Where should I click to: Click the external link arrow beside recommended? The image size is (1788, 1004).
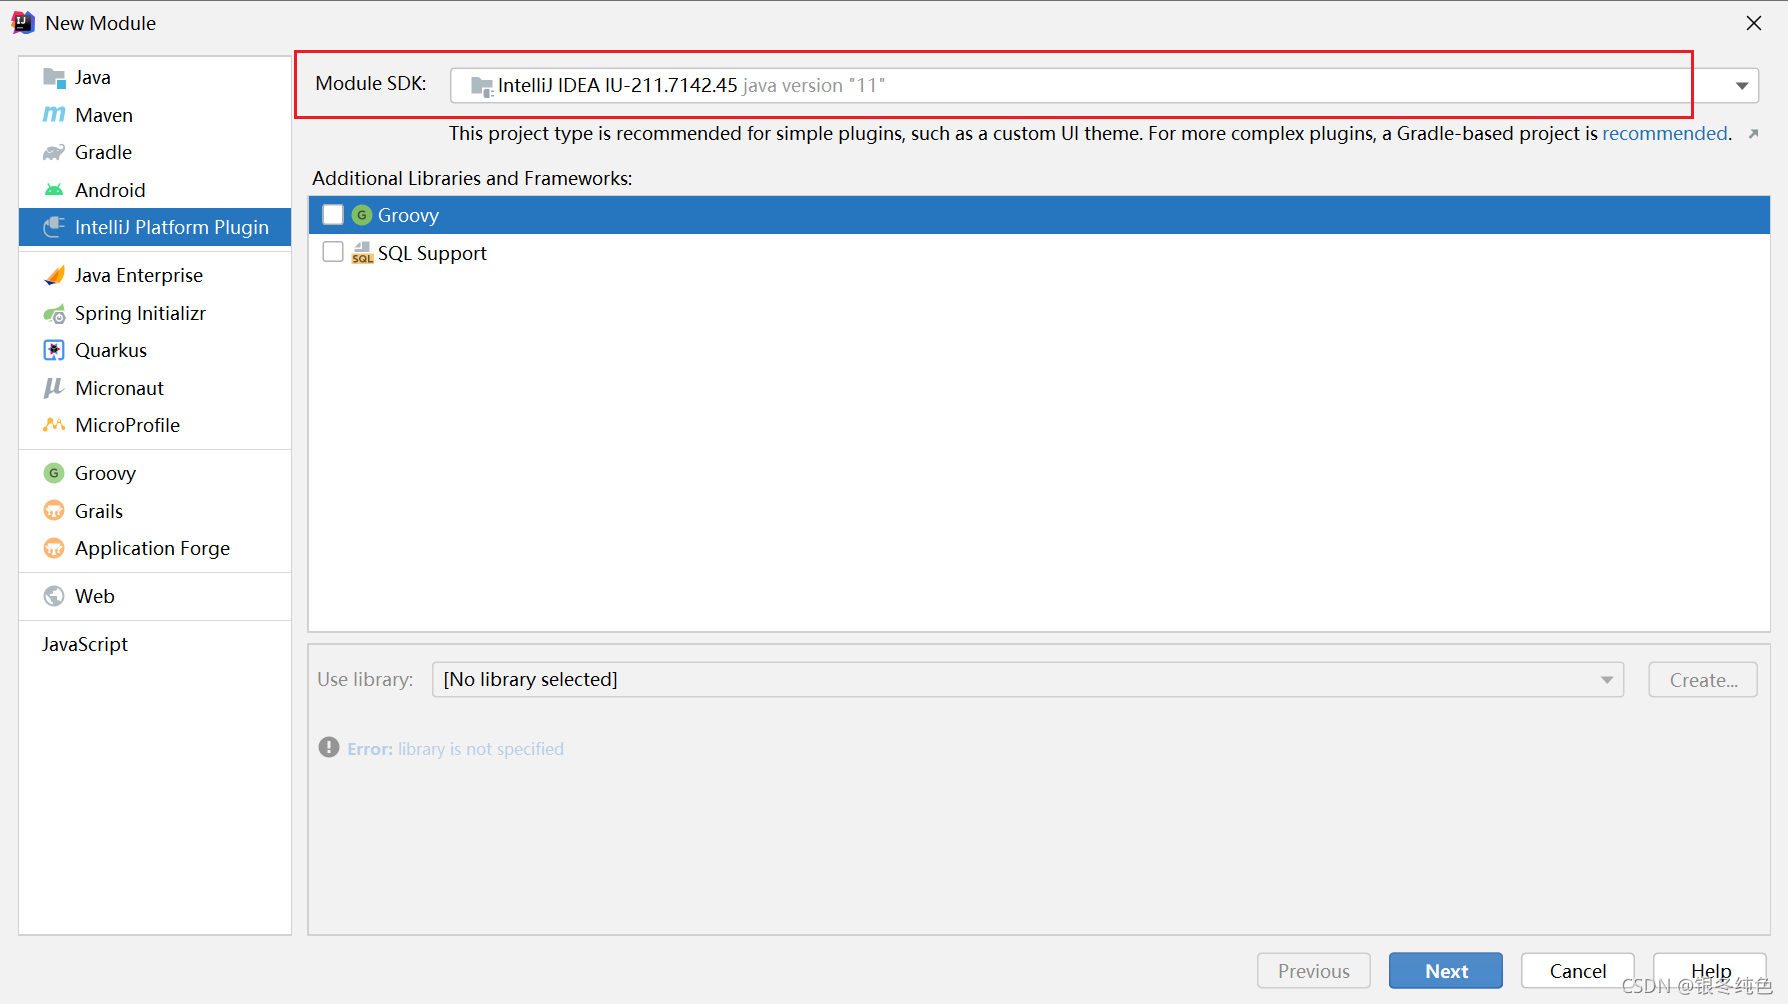coord(1753,134)
